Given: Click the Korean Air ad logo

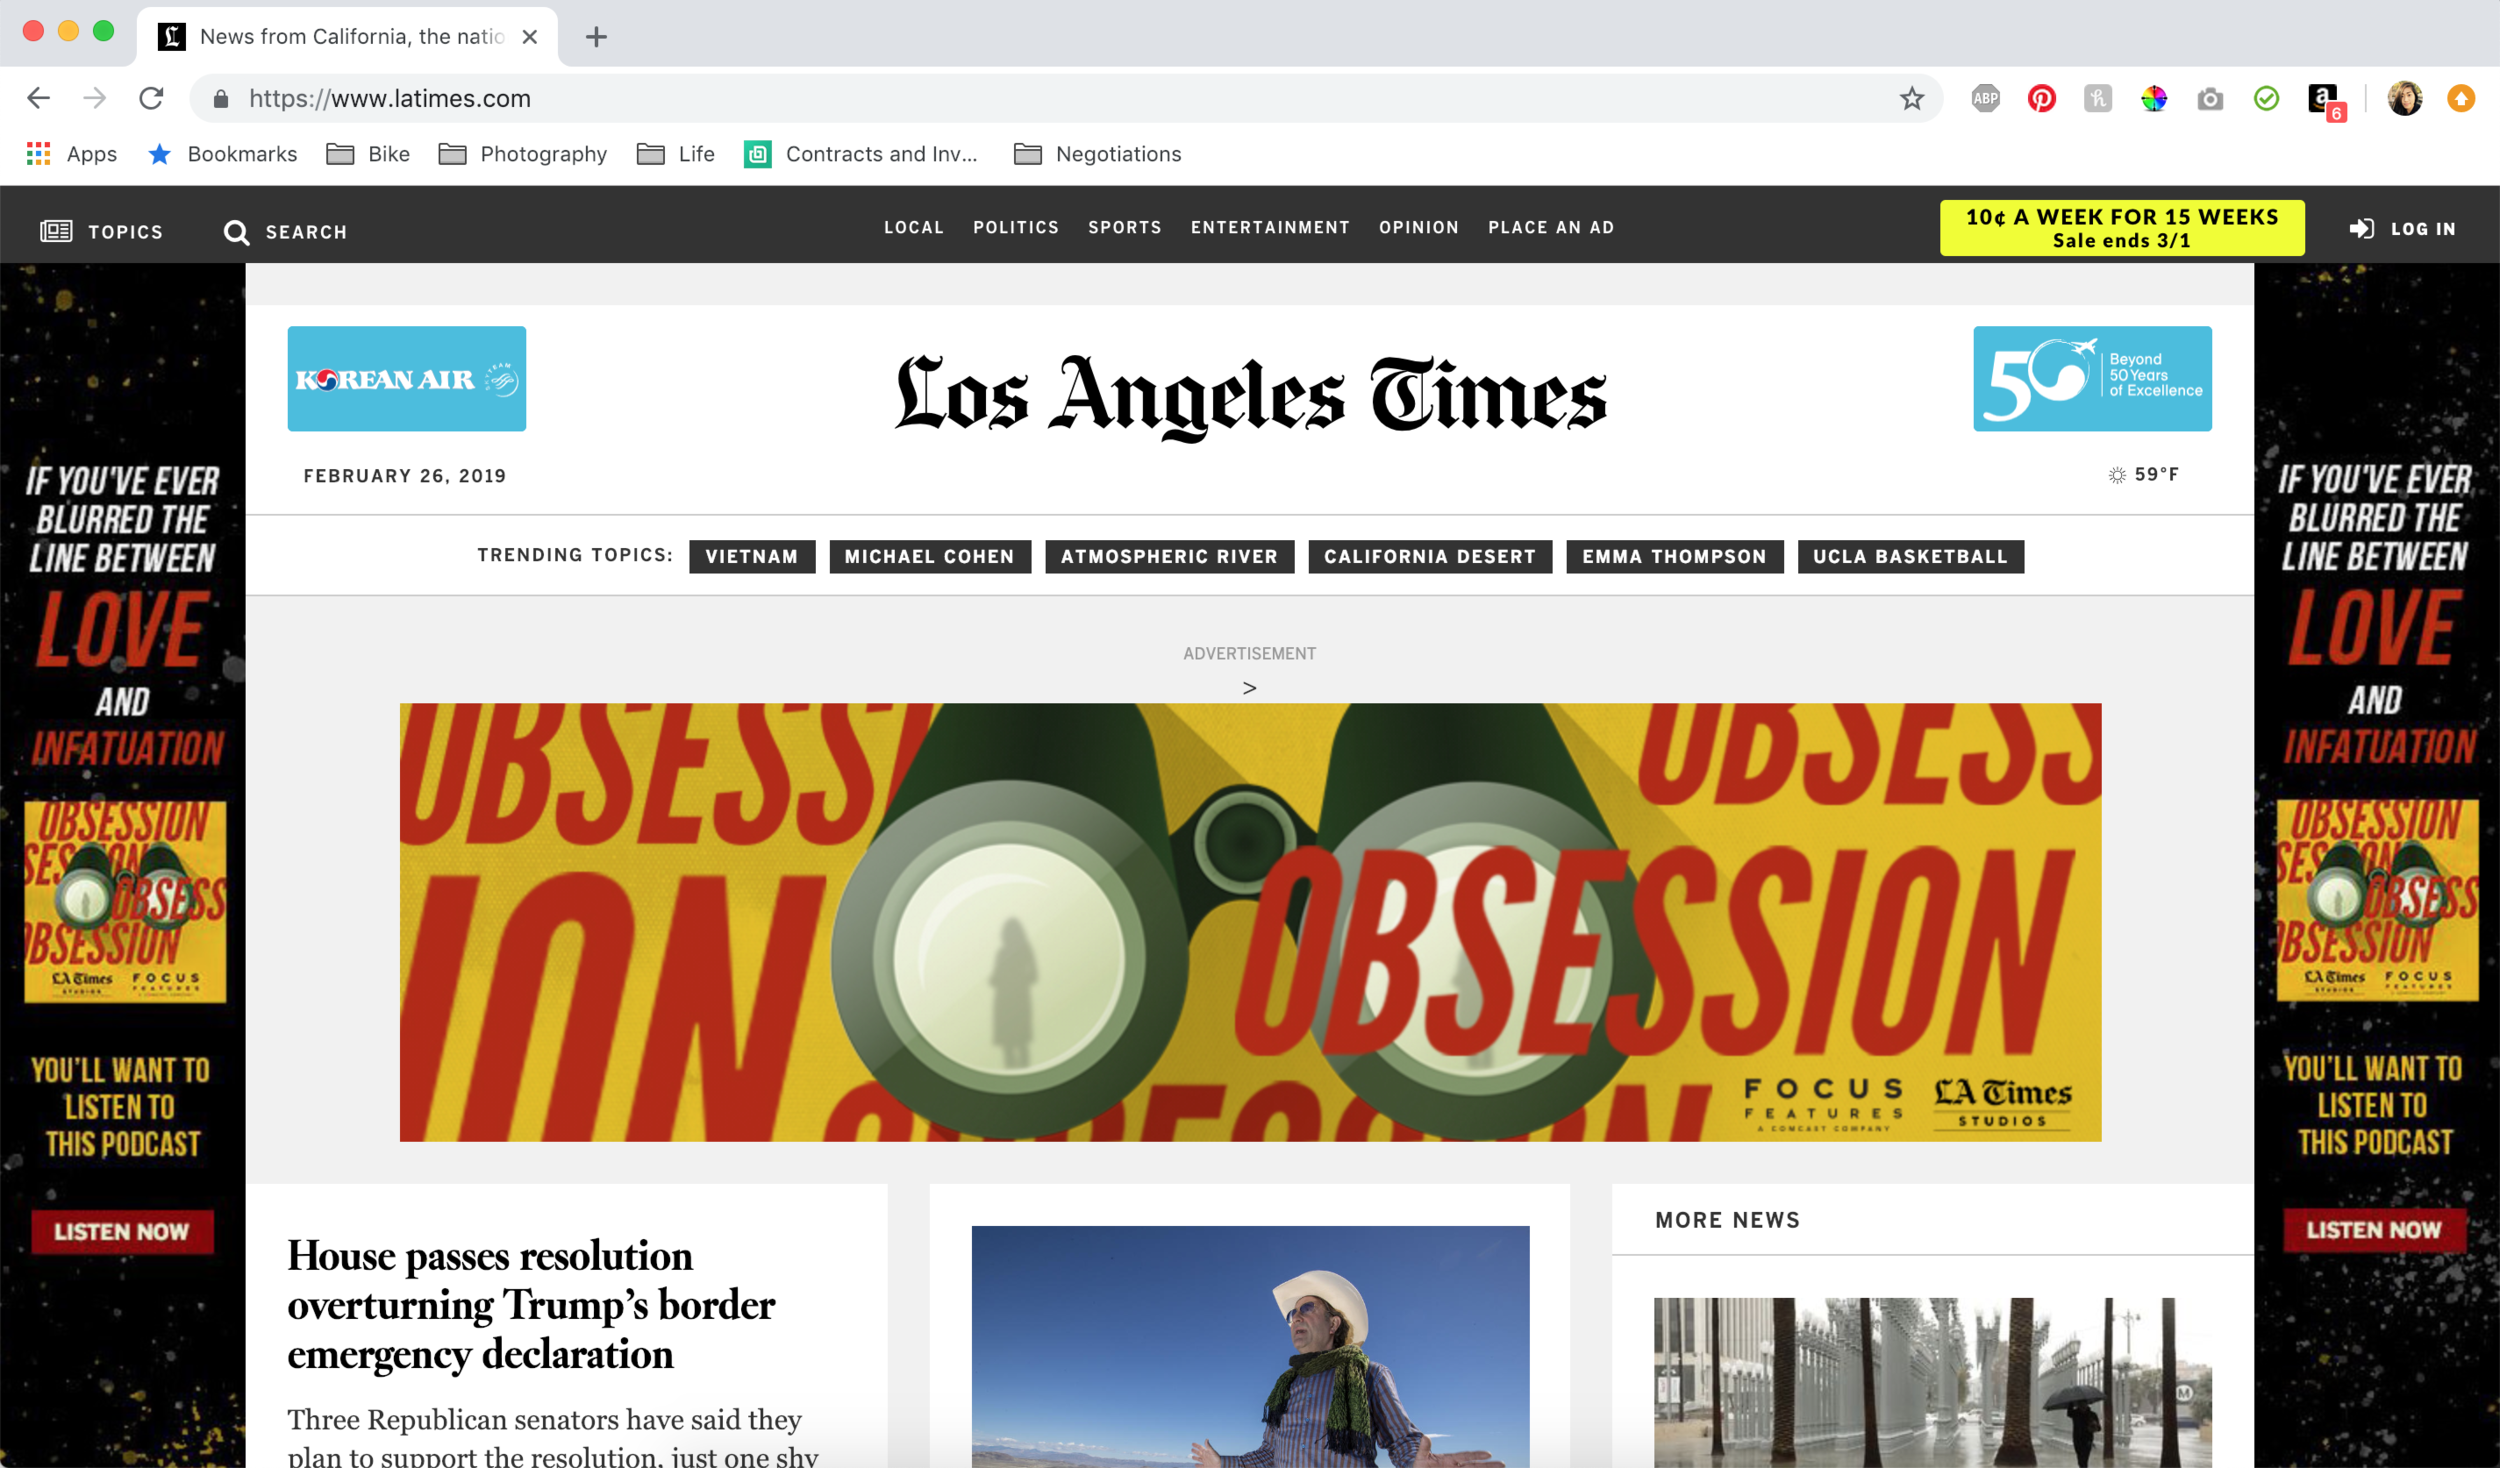Looking at the screenshot, I should (407, 379).
